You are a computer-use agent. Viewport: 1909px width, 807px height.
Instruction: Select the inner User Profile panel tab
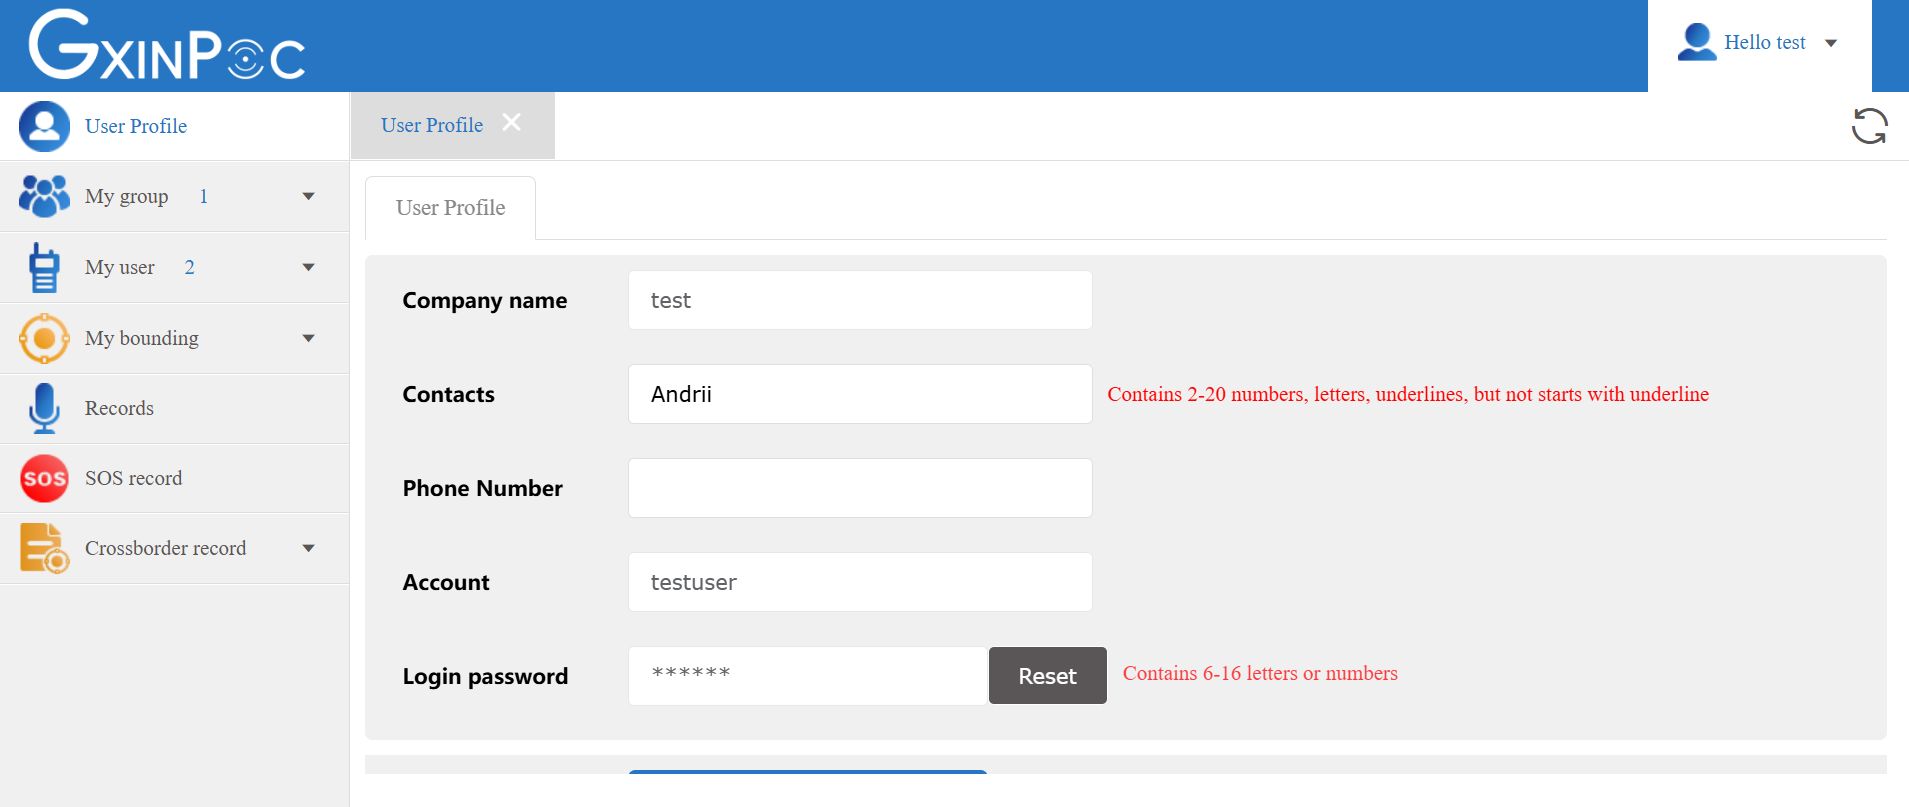click(450, 208)
